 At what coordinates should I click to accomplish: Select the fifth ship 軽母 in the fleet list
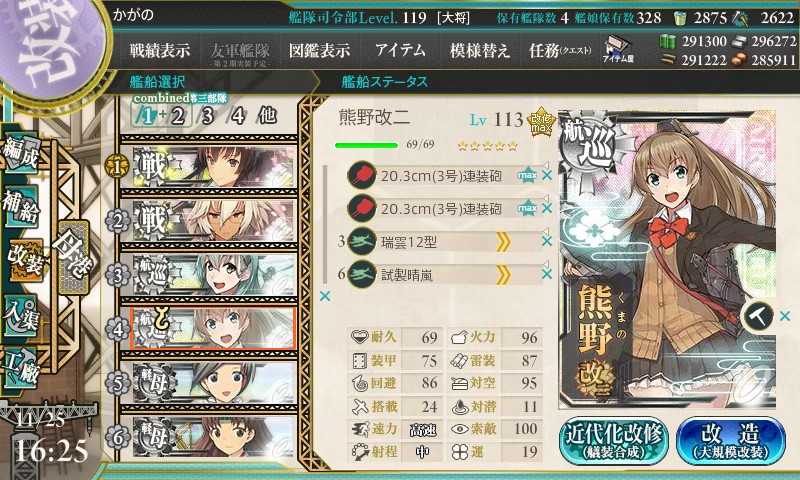coord(209,383)
